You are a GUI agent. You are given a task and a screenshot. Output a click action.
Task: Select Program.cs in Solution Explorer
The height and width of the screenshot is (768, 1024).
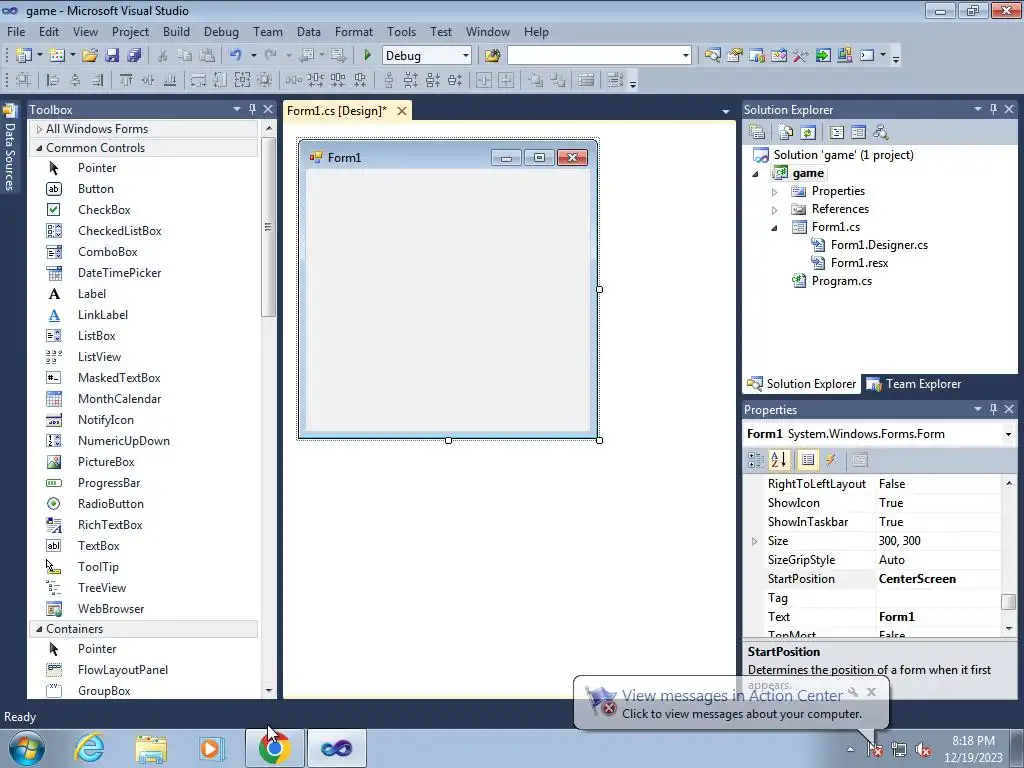[841, 281]
